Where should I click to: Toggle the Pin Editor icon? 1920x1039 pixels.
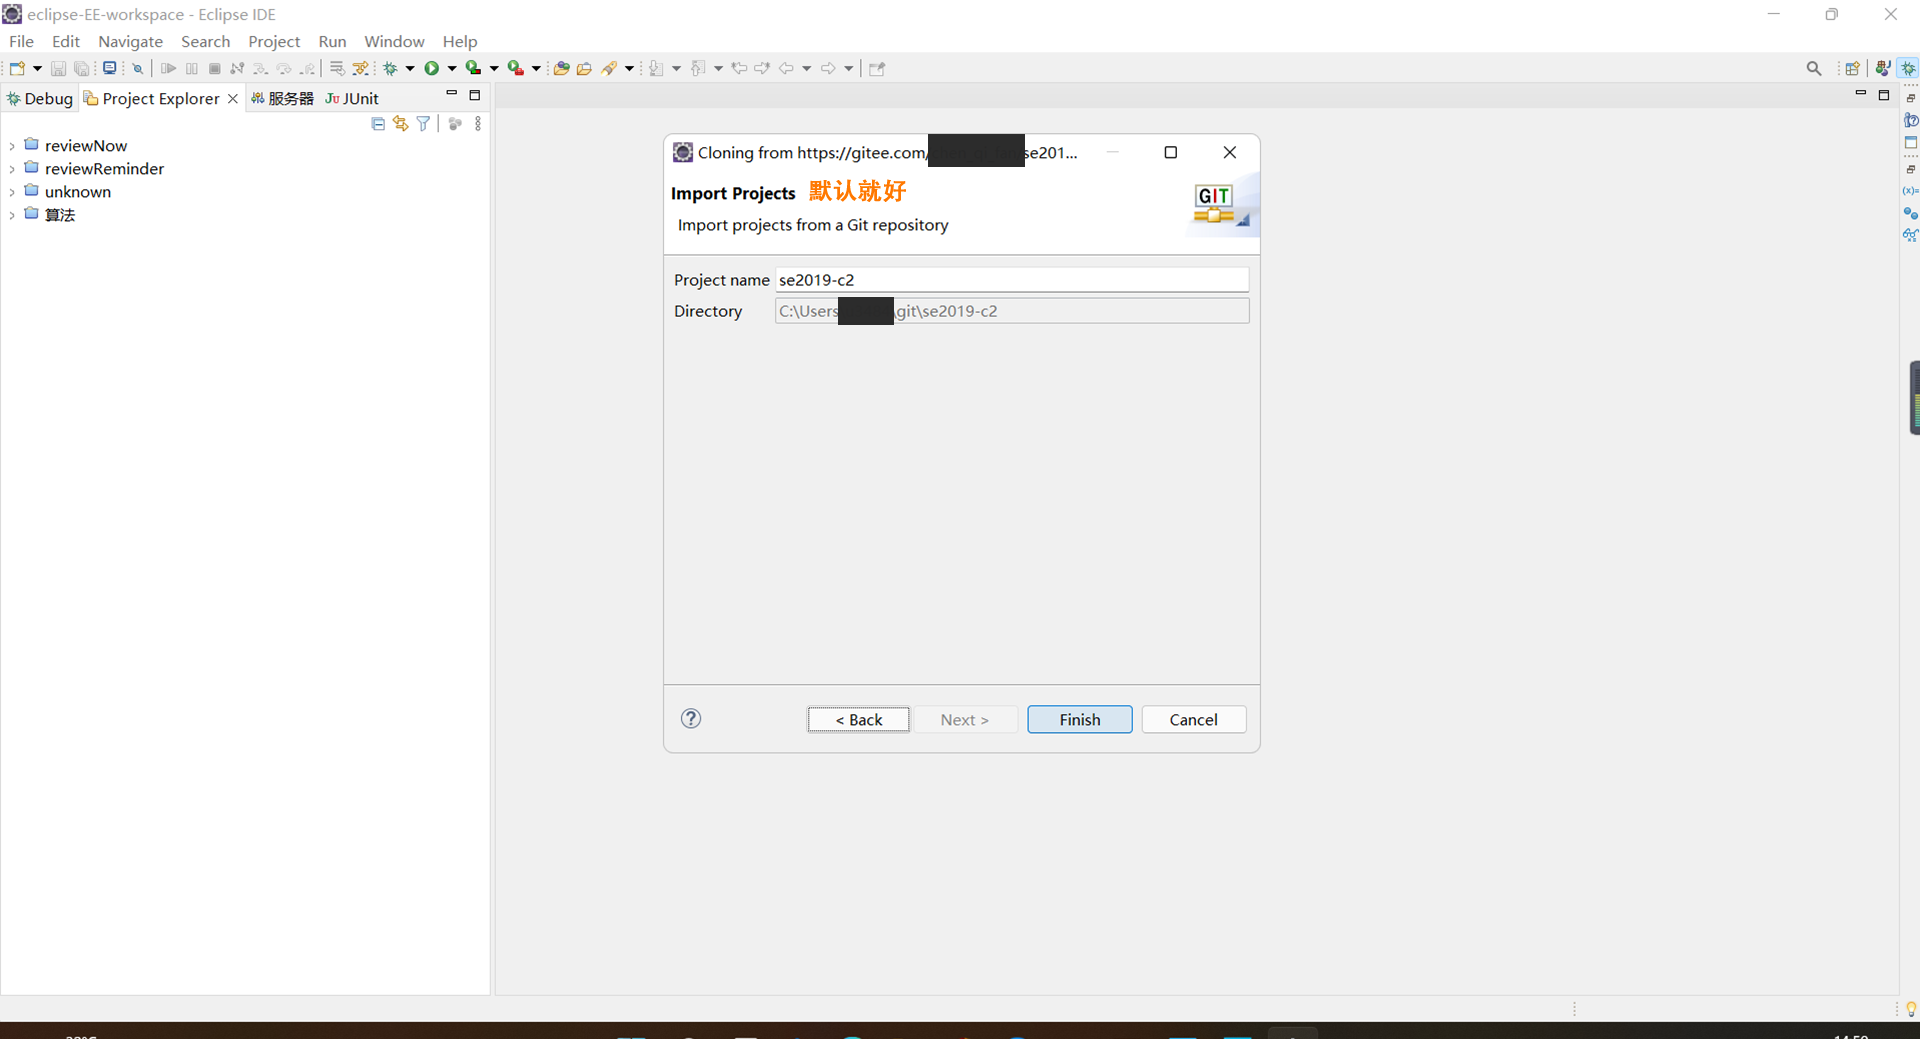(877, 69)
